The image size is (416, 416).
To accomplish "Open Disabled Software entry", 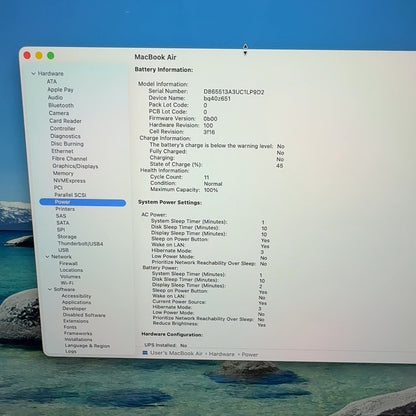I will tap(84, 315).
